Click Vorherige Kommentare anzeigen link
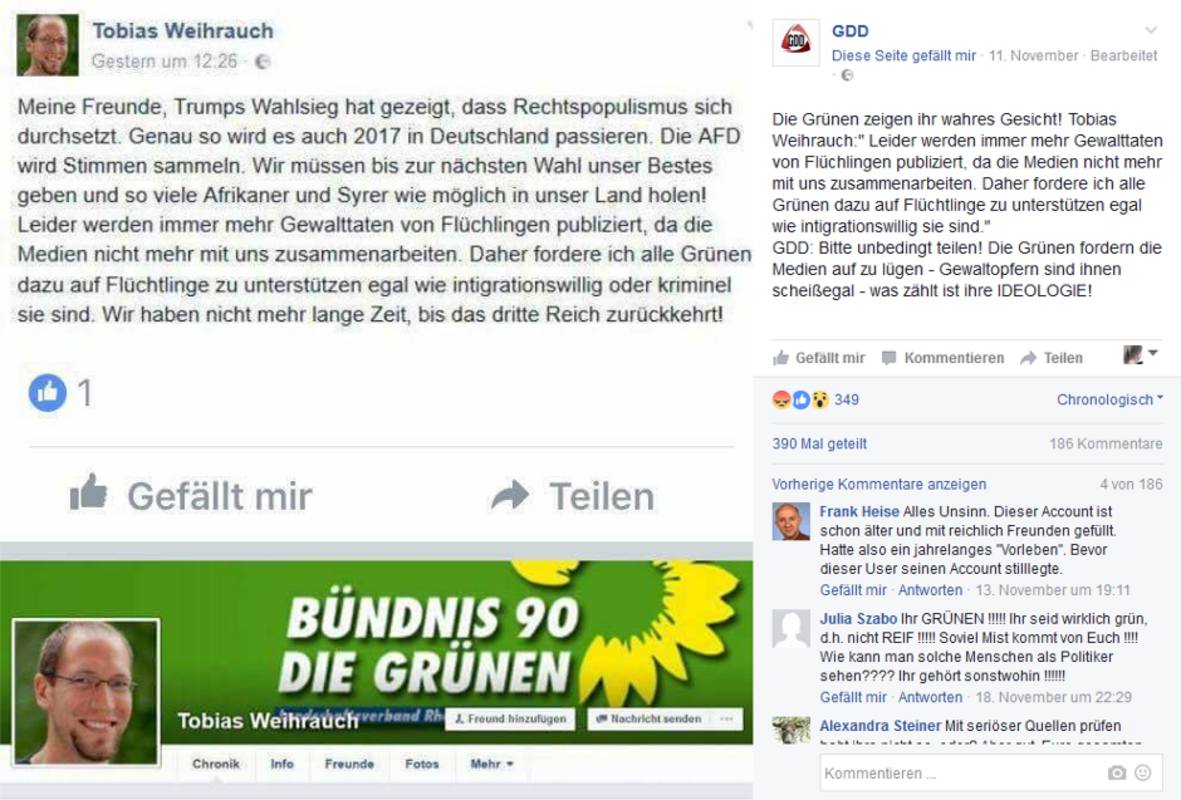Screen dimensions: 1181x800 tap(879, 484)
